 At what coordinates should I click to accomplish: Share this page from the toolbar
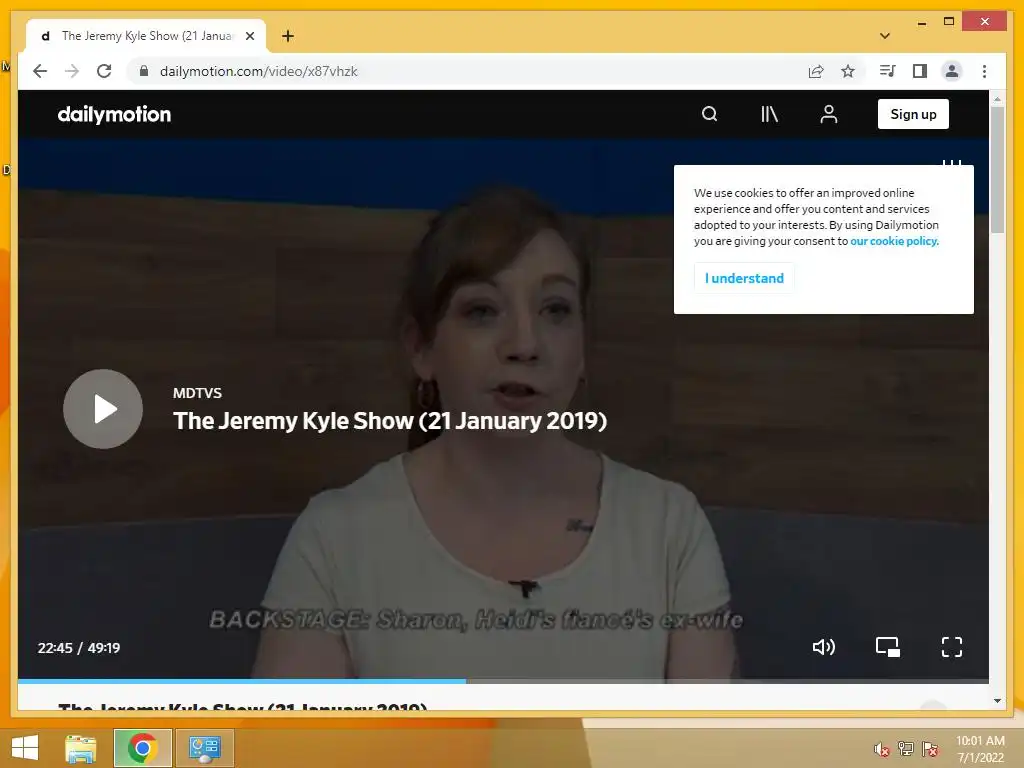tap(816, 71)
